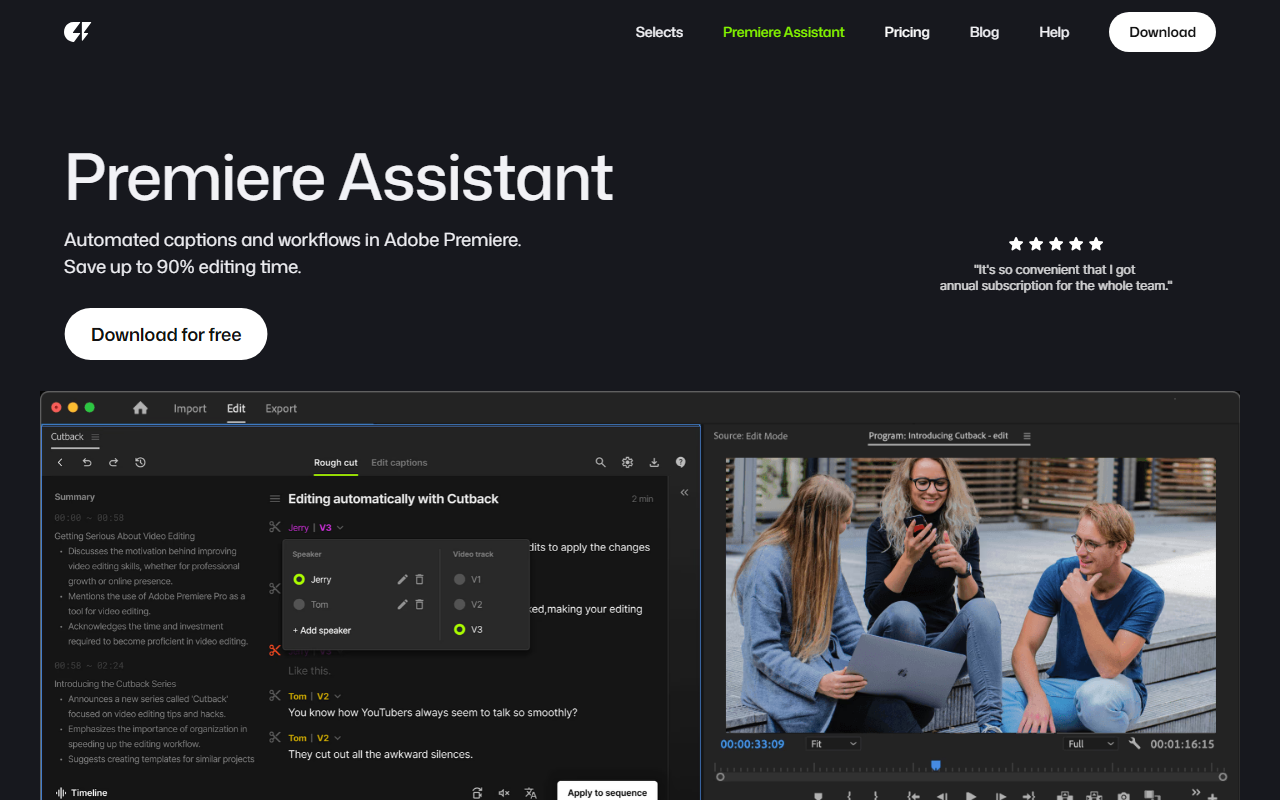Open the Selects page in the navigation
The image size is (1280, 800).
tap(659, 32)
